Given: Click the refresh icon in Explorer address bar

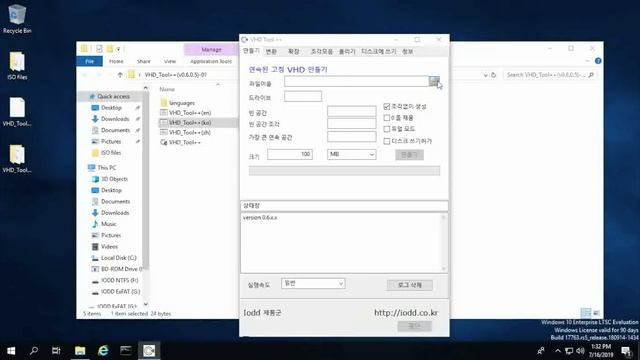Looking at the screenshot, I should [493, 75].
